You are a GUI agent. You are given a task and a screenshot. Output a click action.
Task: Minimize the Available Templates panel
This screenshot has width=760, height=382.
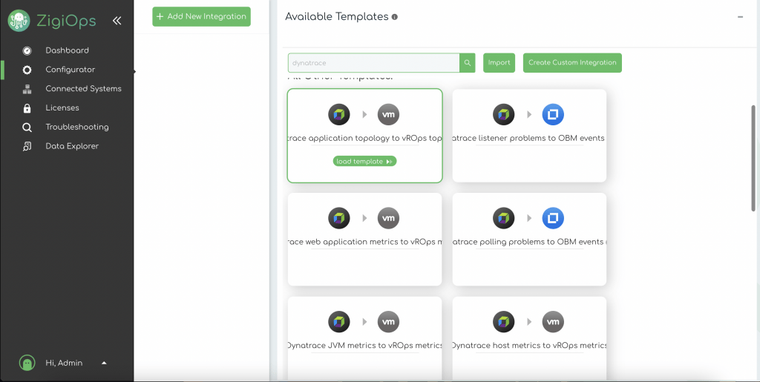click(740, 17)
